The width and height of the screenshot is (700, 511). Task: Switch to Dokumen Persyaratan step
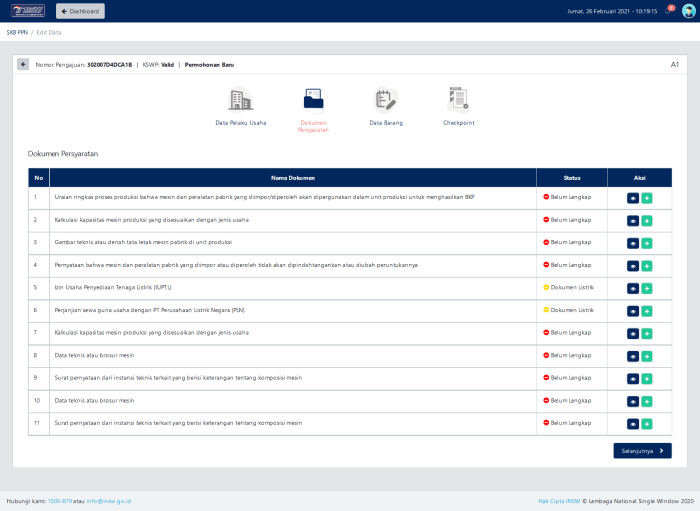[313, 100]
